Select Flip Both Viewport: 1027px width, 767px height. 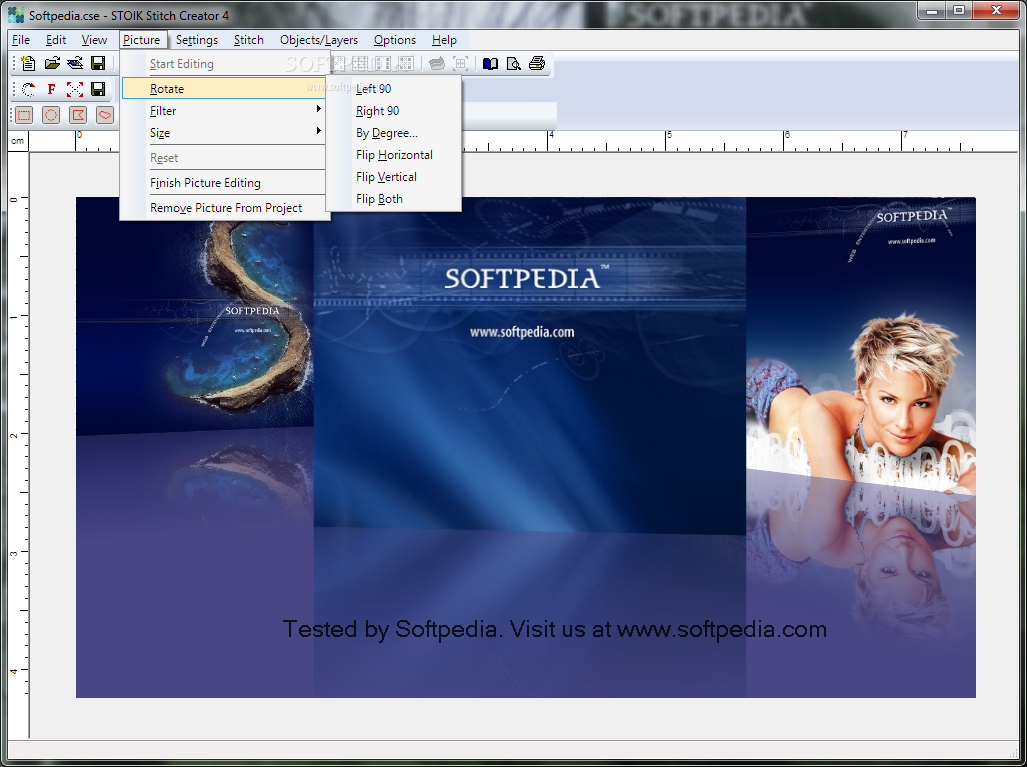click(394, 199)
